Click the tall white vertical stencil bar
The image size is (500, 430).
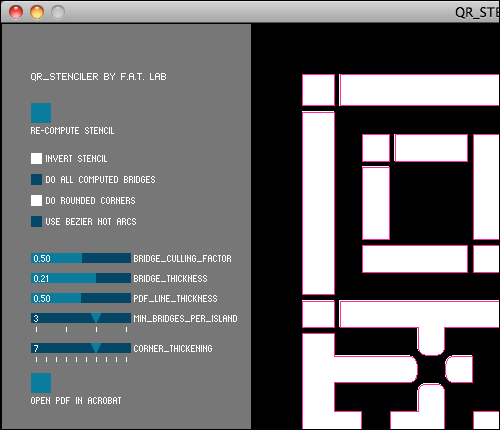318,203
